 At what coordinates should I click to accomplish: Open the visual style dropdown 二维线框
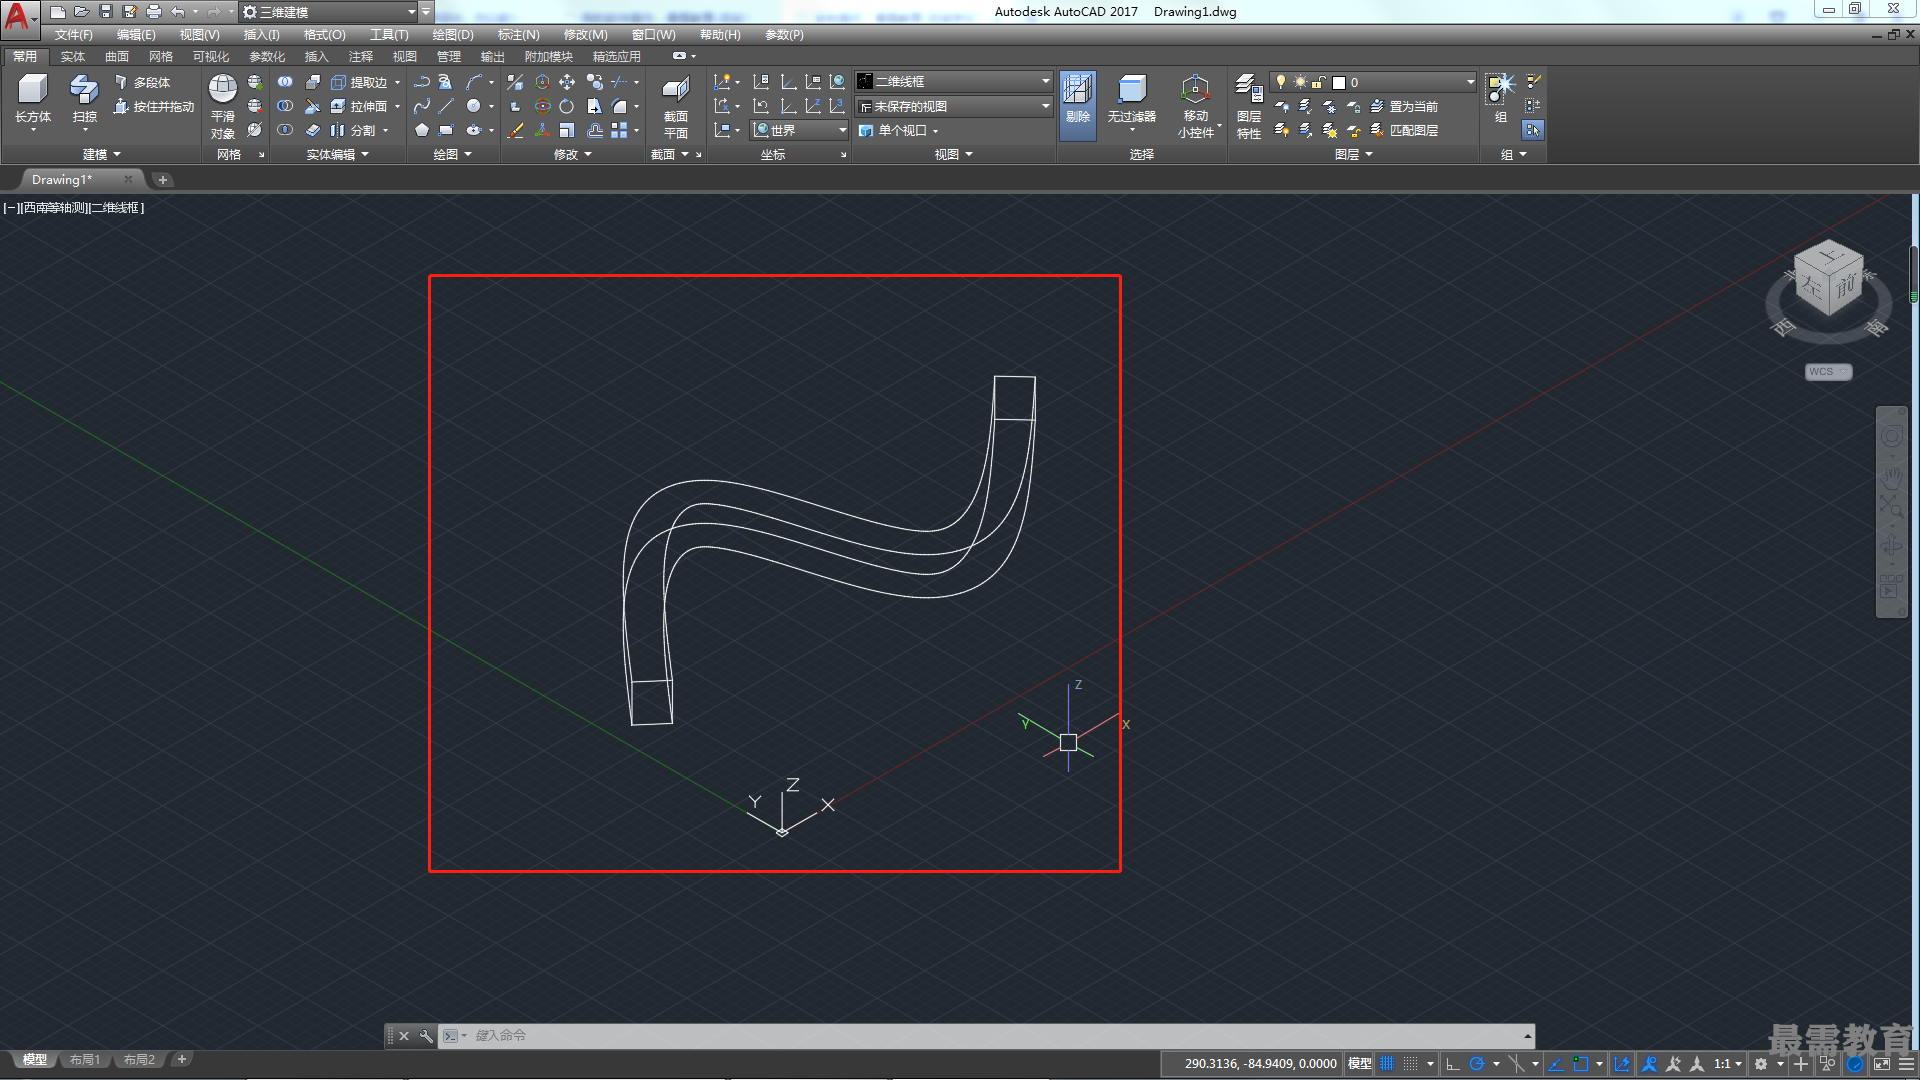pos(954,82)
